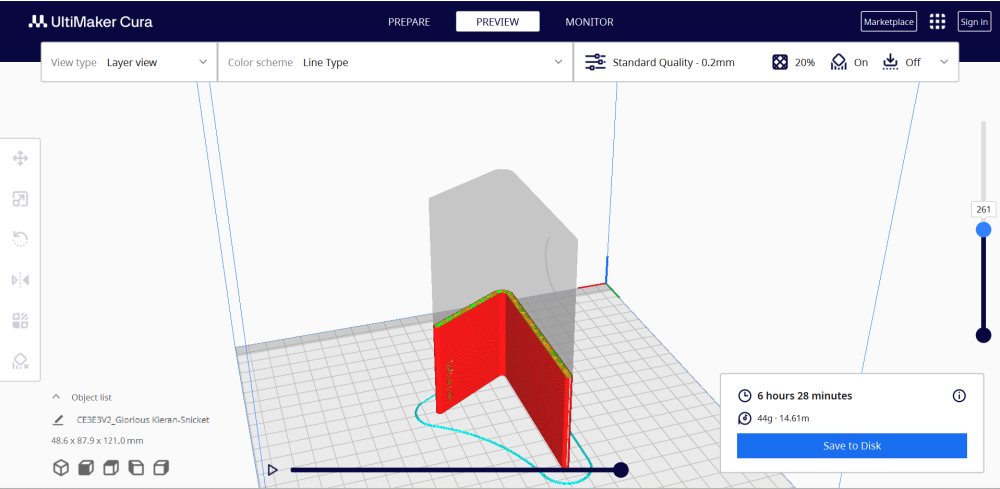
Task: Select the Scale tool in sidebar
Action: [20, 199]
